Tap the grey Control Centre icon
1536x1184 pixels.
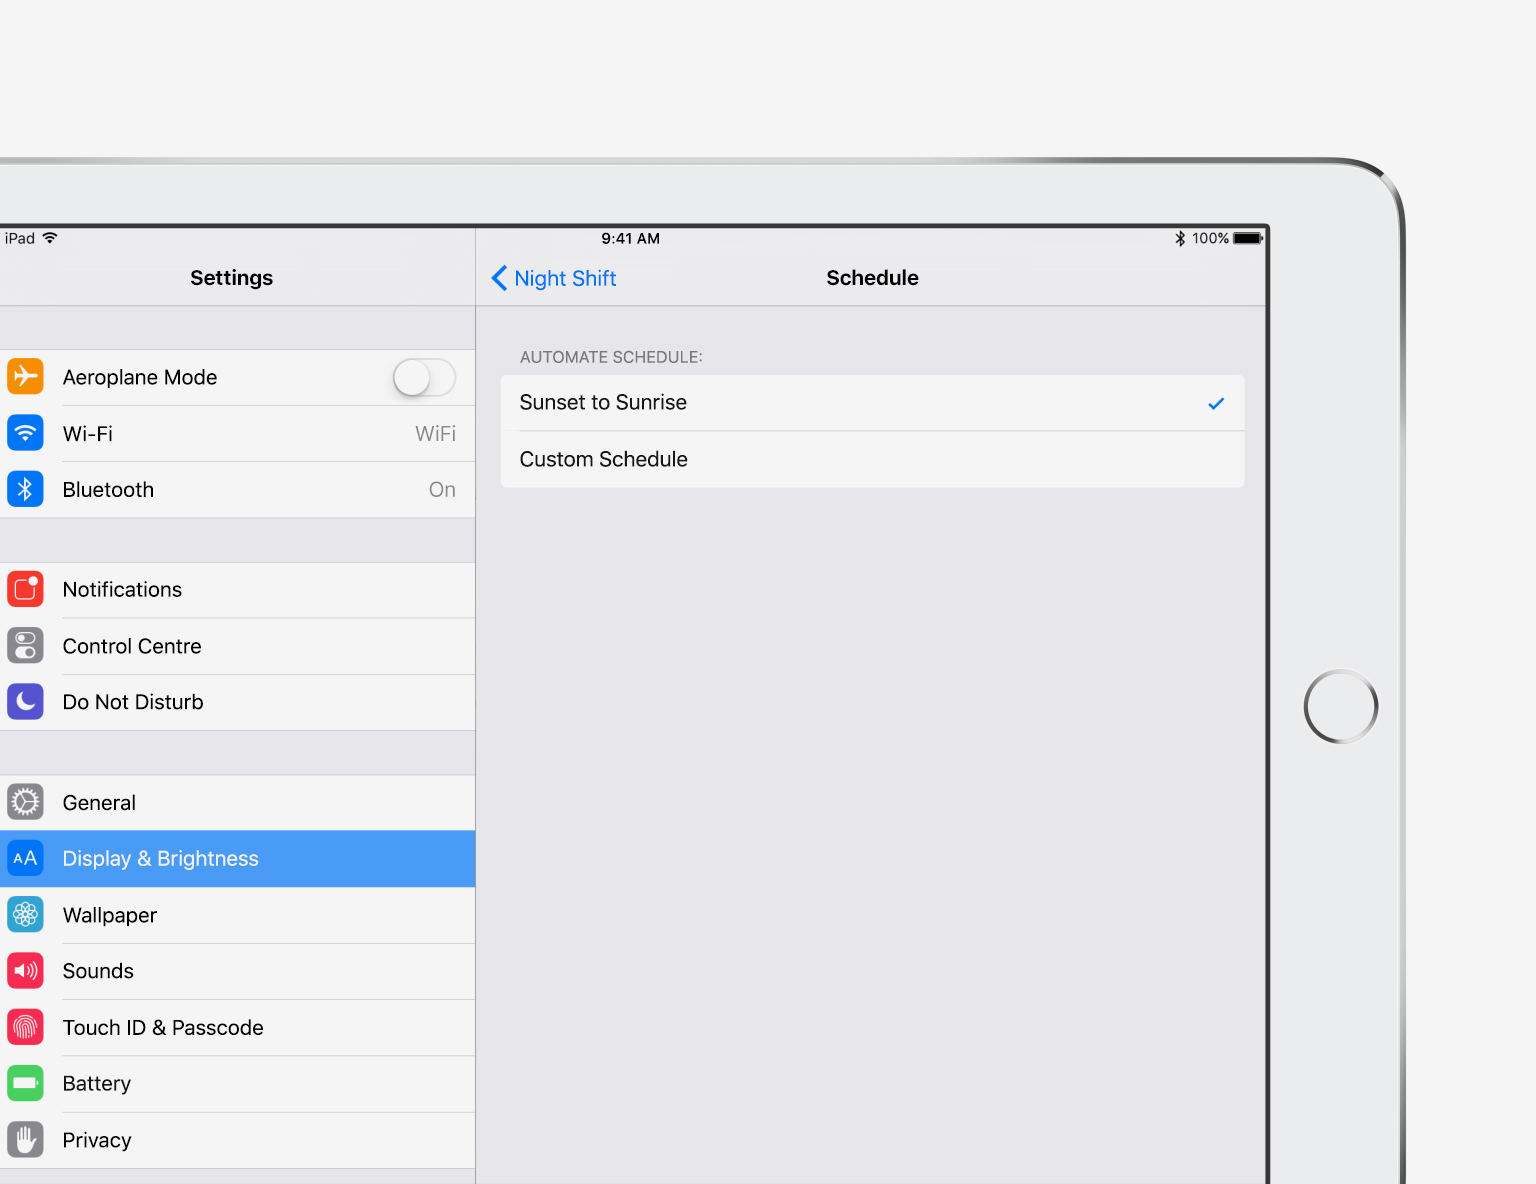tap(25, 646)
